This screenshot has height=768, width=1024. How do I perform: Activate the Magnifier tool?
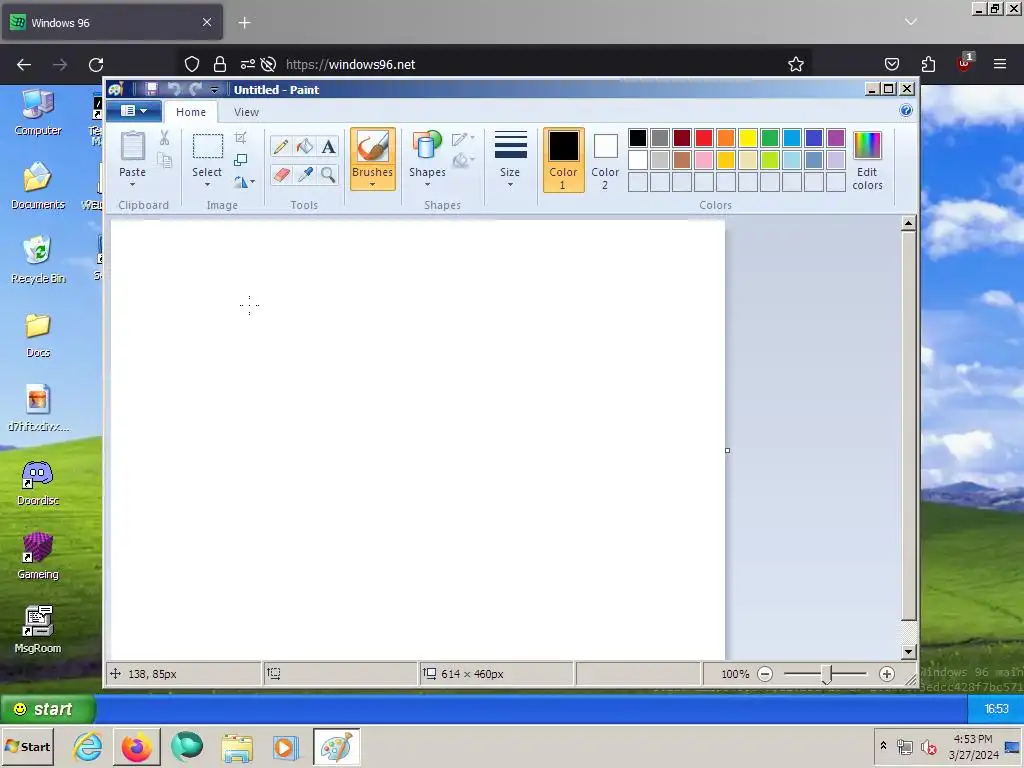pyautogui.click(x=328, y=174)
